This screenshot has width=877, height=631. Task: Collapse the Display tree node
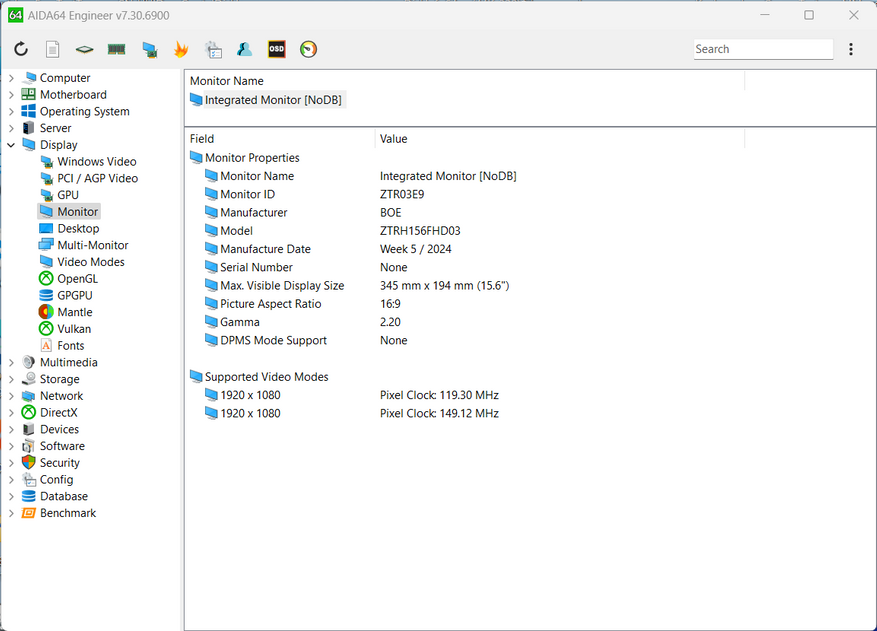pyautogui.click(x=11, y=145)
